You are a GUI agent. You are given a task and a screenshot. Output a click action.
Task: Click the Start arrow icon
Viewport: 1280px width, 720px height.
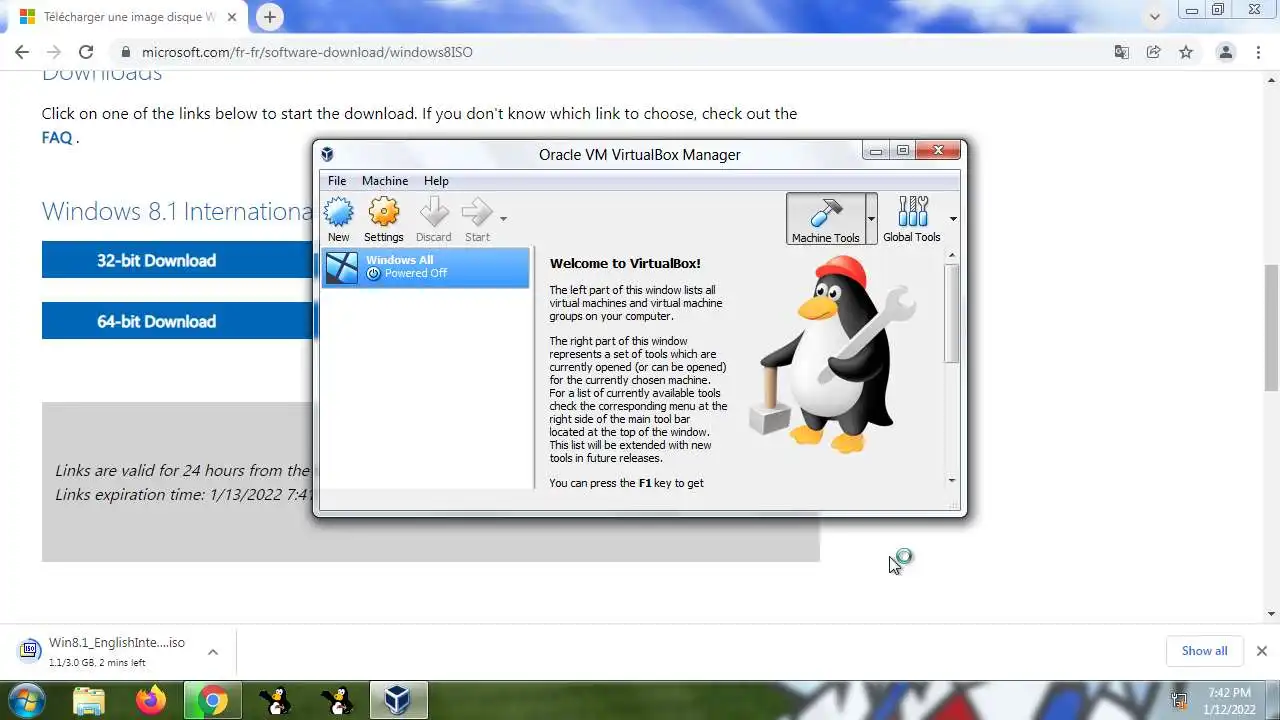[x=477, y=219]
